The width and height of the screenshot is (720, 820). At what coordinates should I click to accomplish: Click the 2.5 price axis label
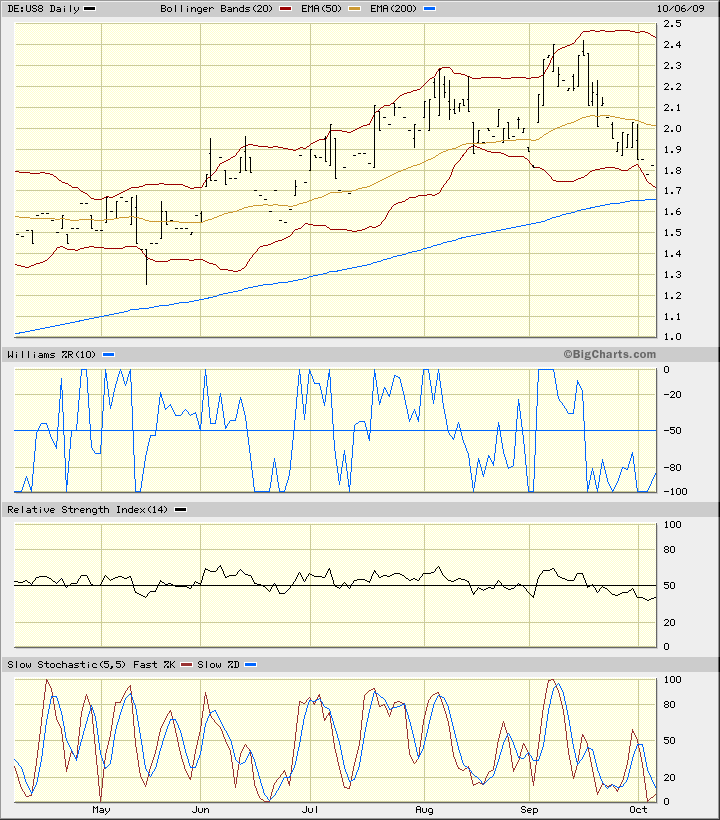pos(672,24)
